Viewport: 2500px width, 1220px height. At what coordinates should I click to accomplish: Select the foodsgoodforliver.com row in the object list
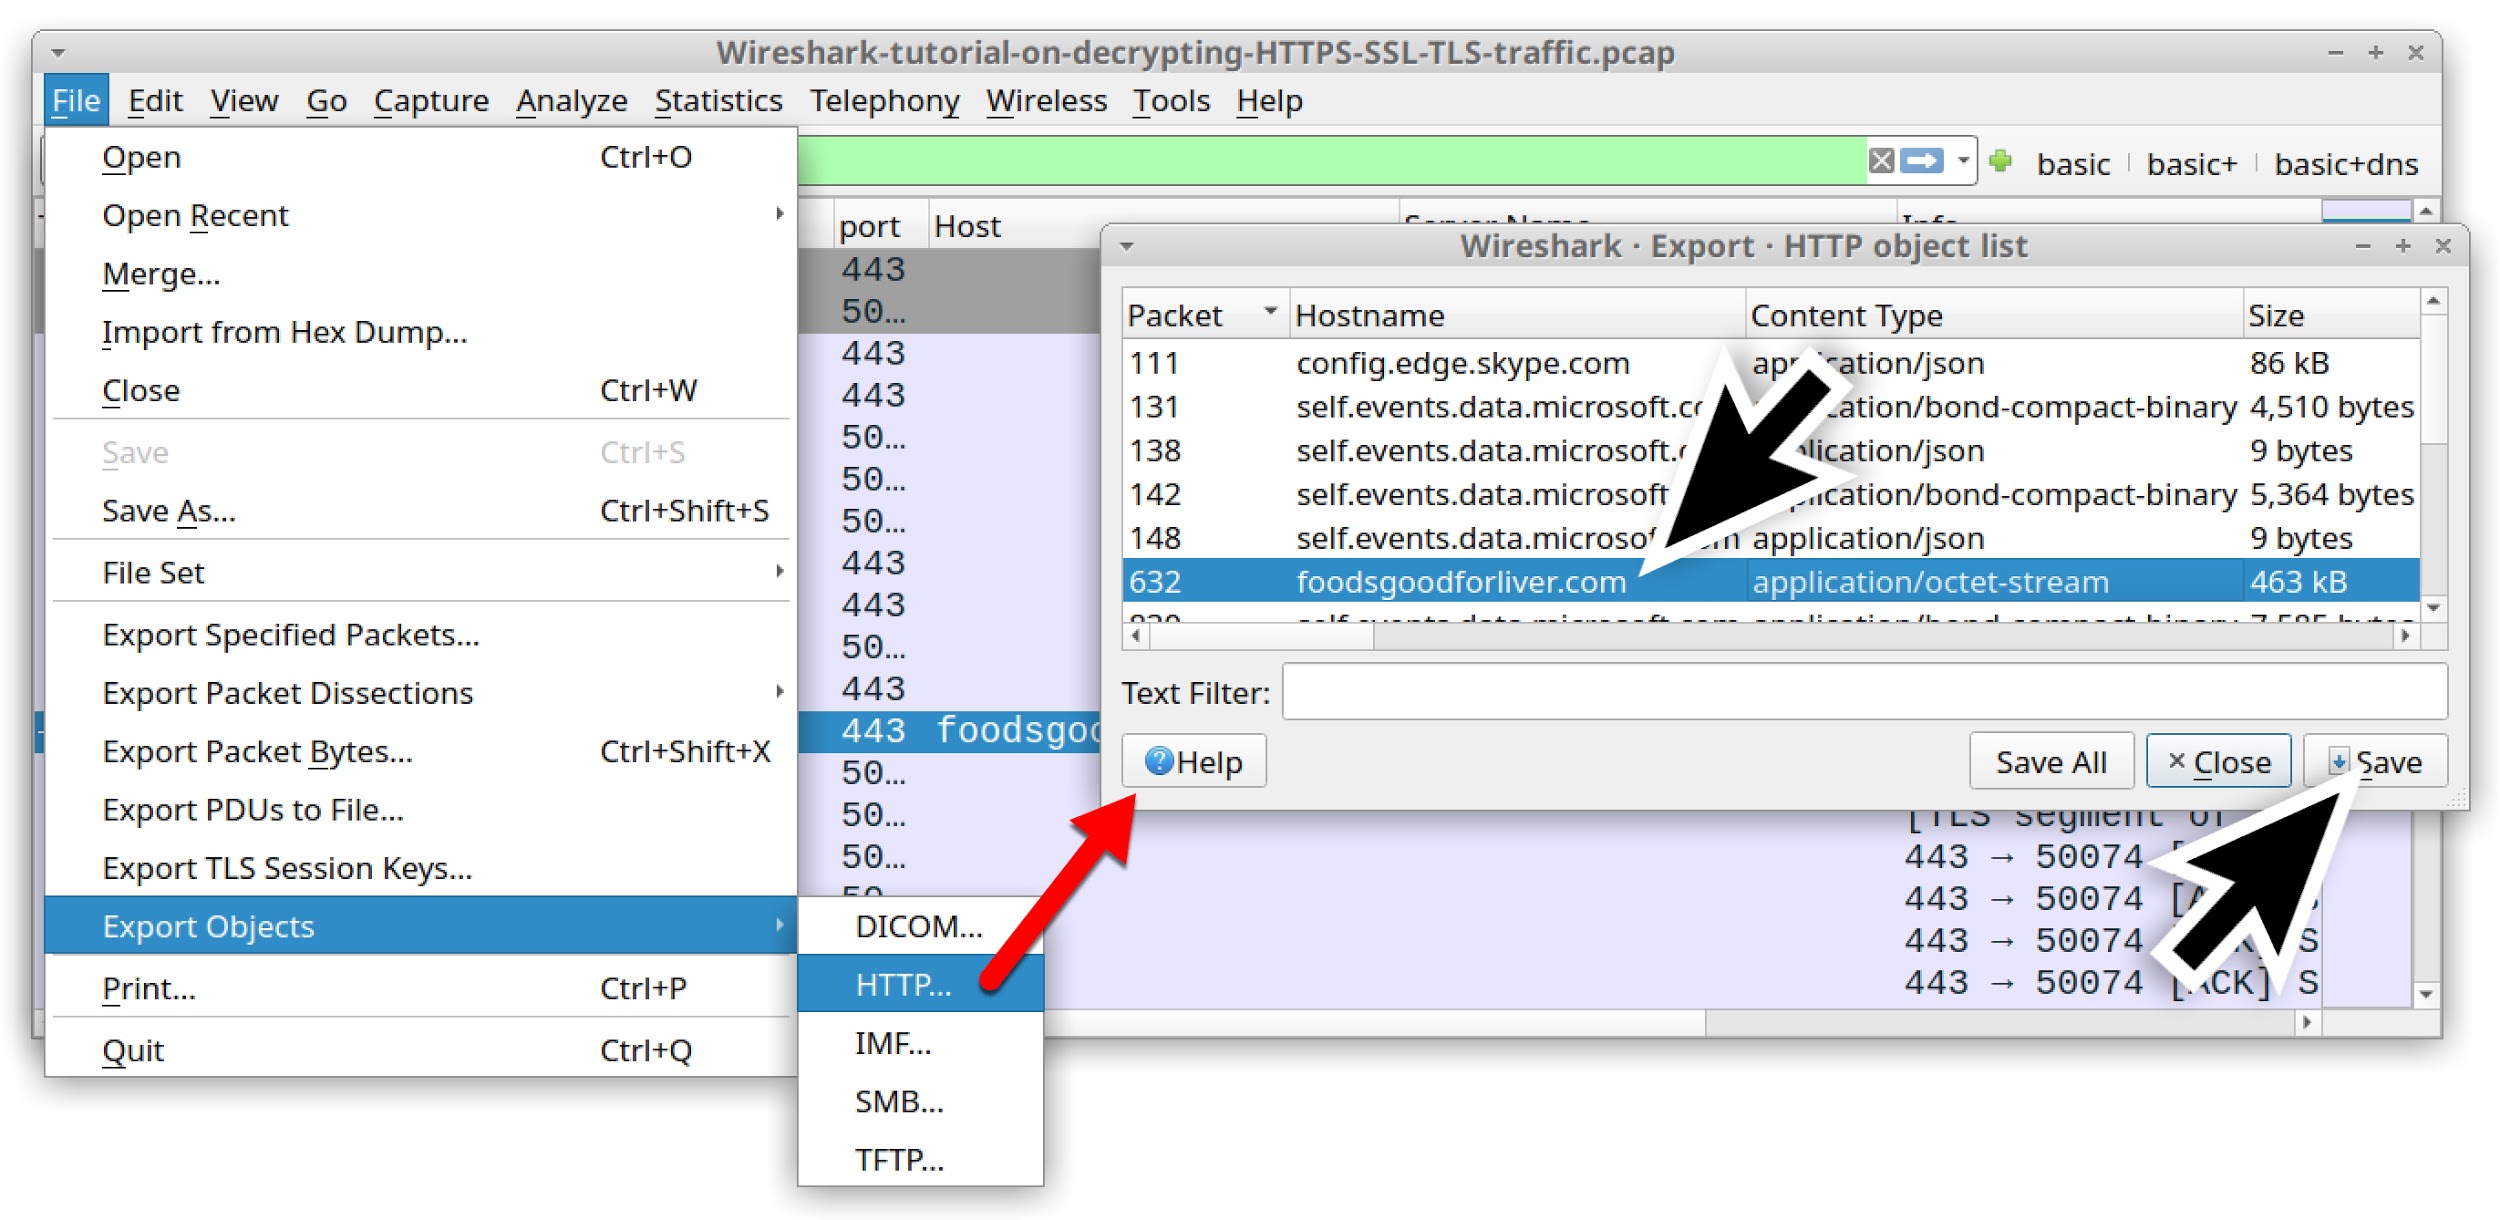(x=1460, y=581)
